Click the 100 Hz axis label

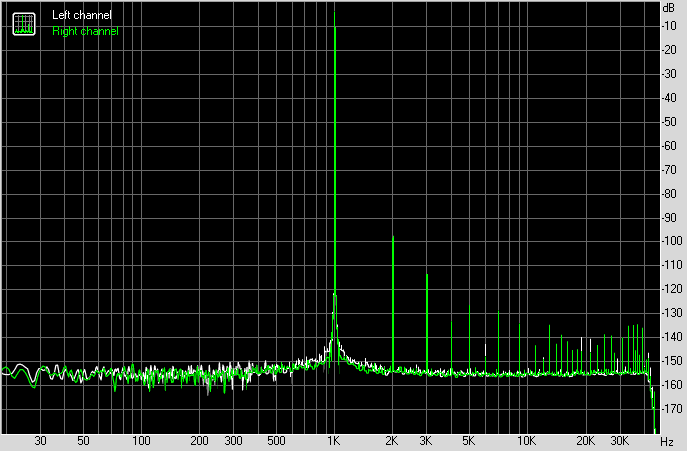tap(141, 441)
